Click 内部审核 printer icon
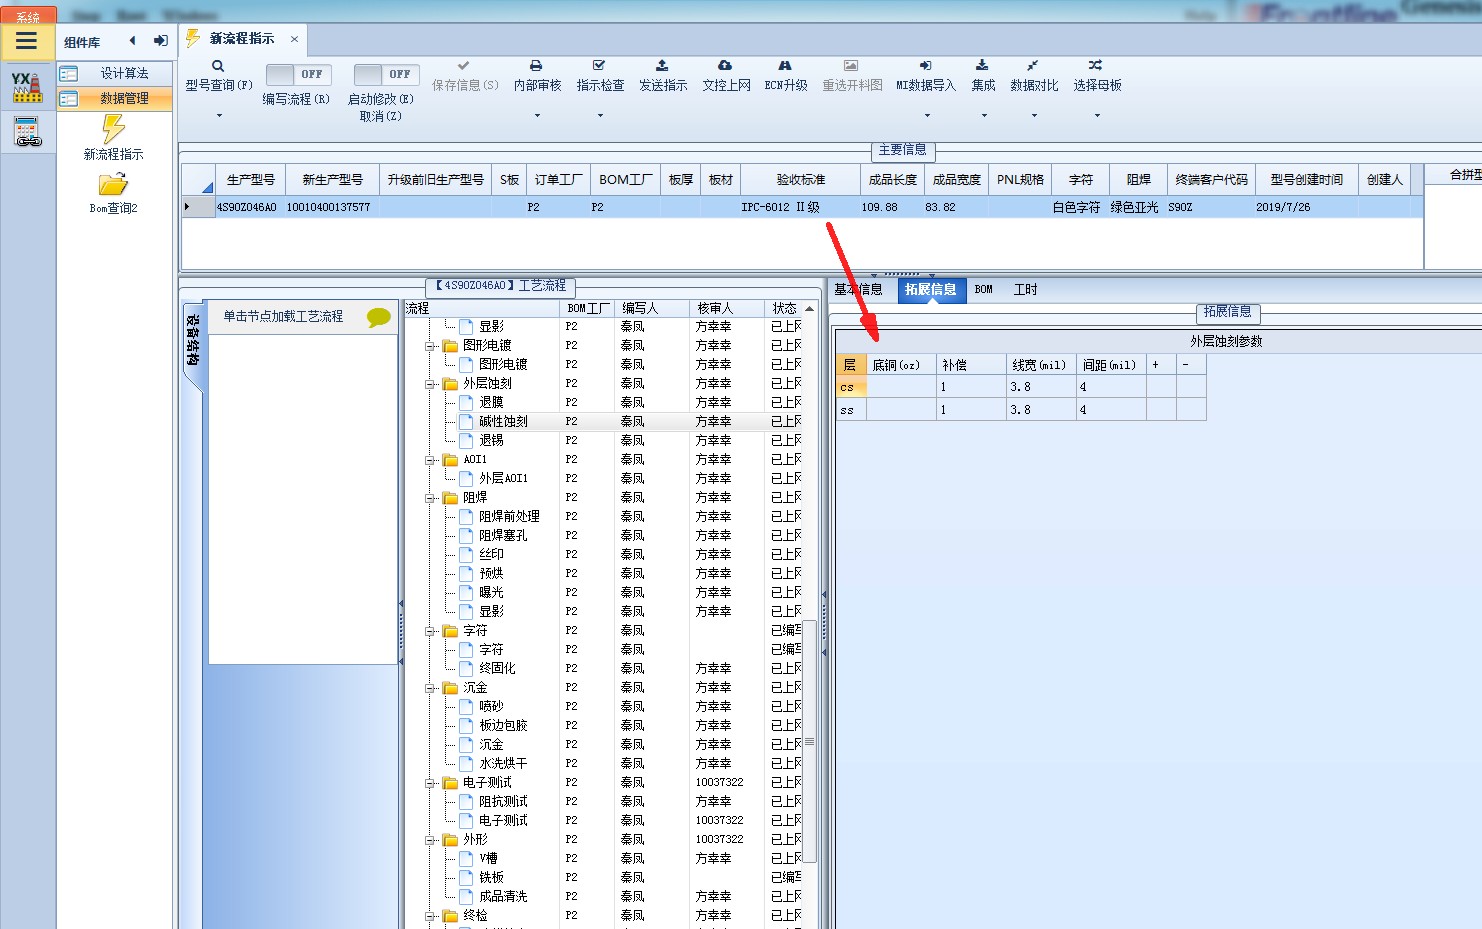 (536, 65)
